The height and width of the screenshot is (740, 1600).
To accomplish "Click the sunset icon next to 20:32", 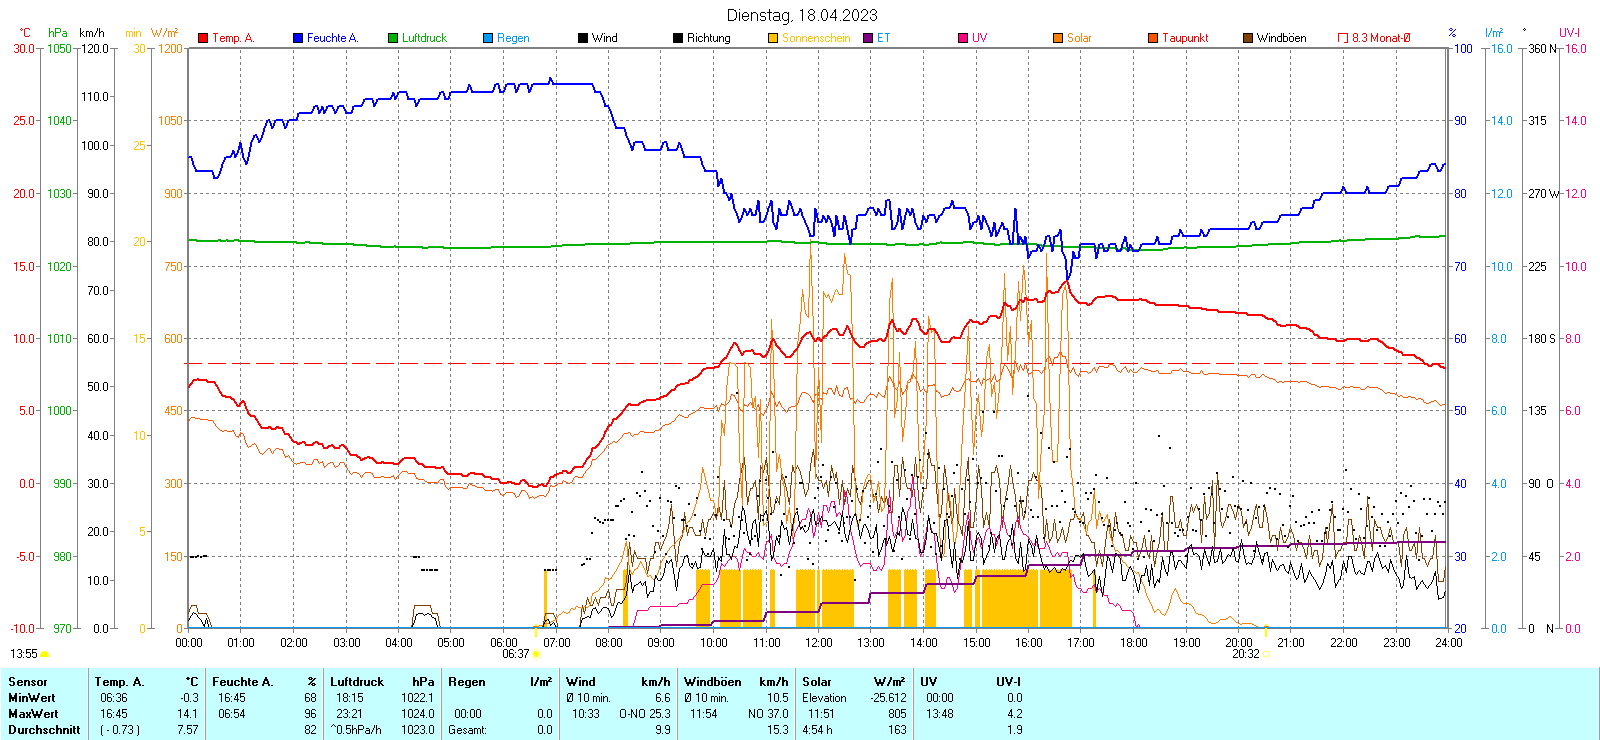I will (x=1266, y=654).
